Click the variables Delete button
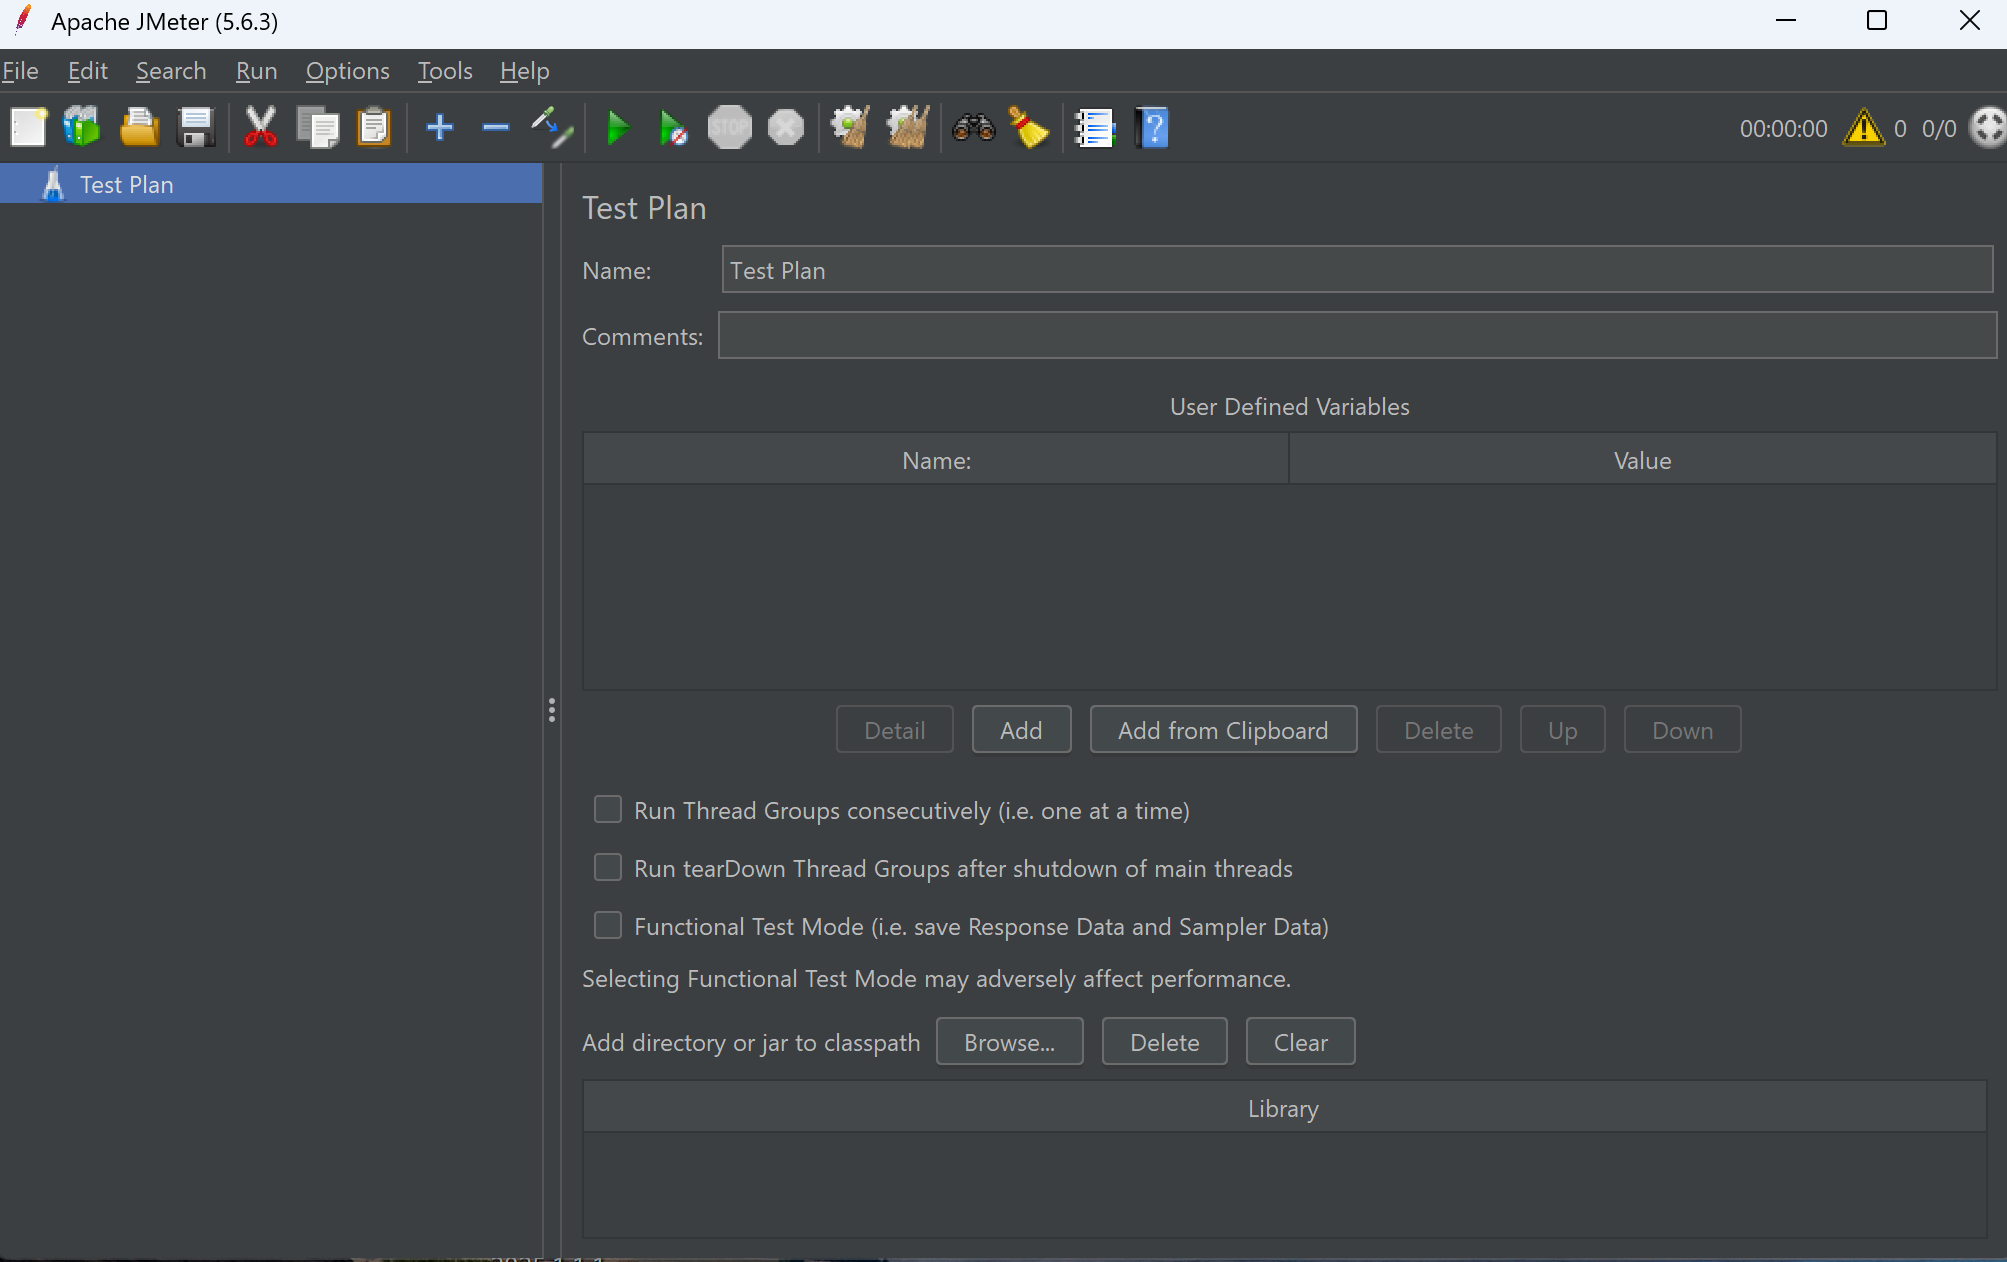 (x=1438, y=730)
